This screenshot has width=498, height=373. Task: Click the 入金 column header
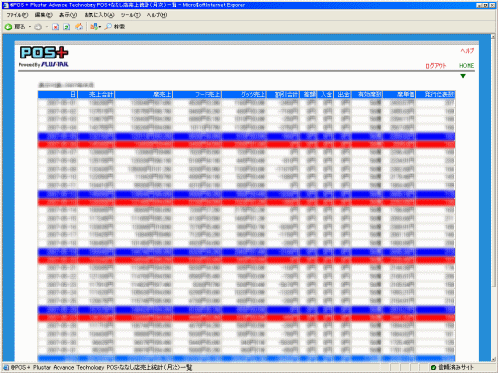(x=325, y=95)
